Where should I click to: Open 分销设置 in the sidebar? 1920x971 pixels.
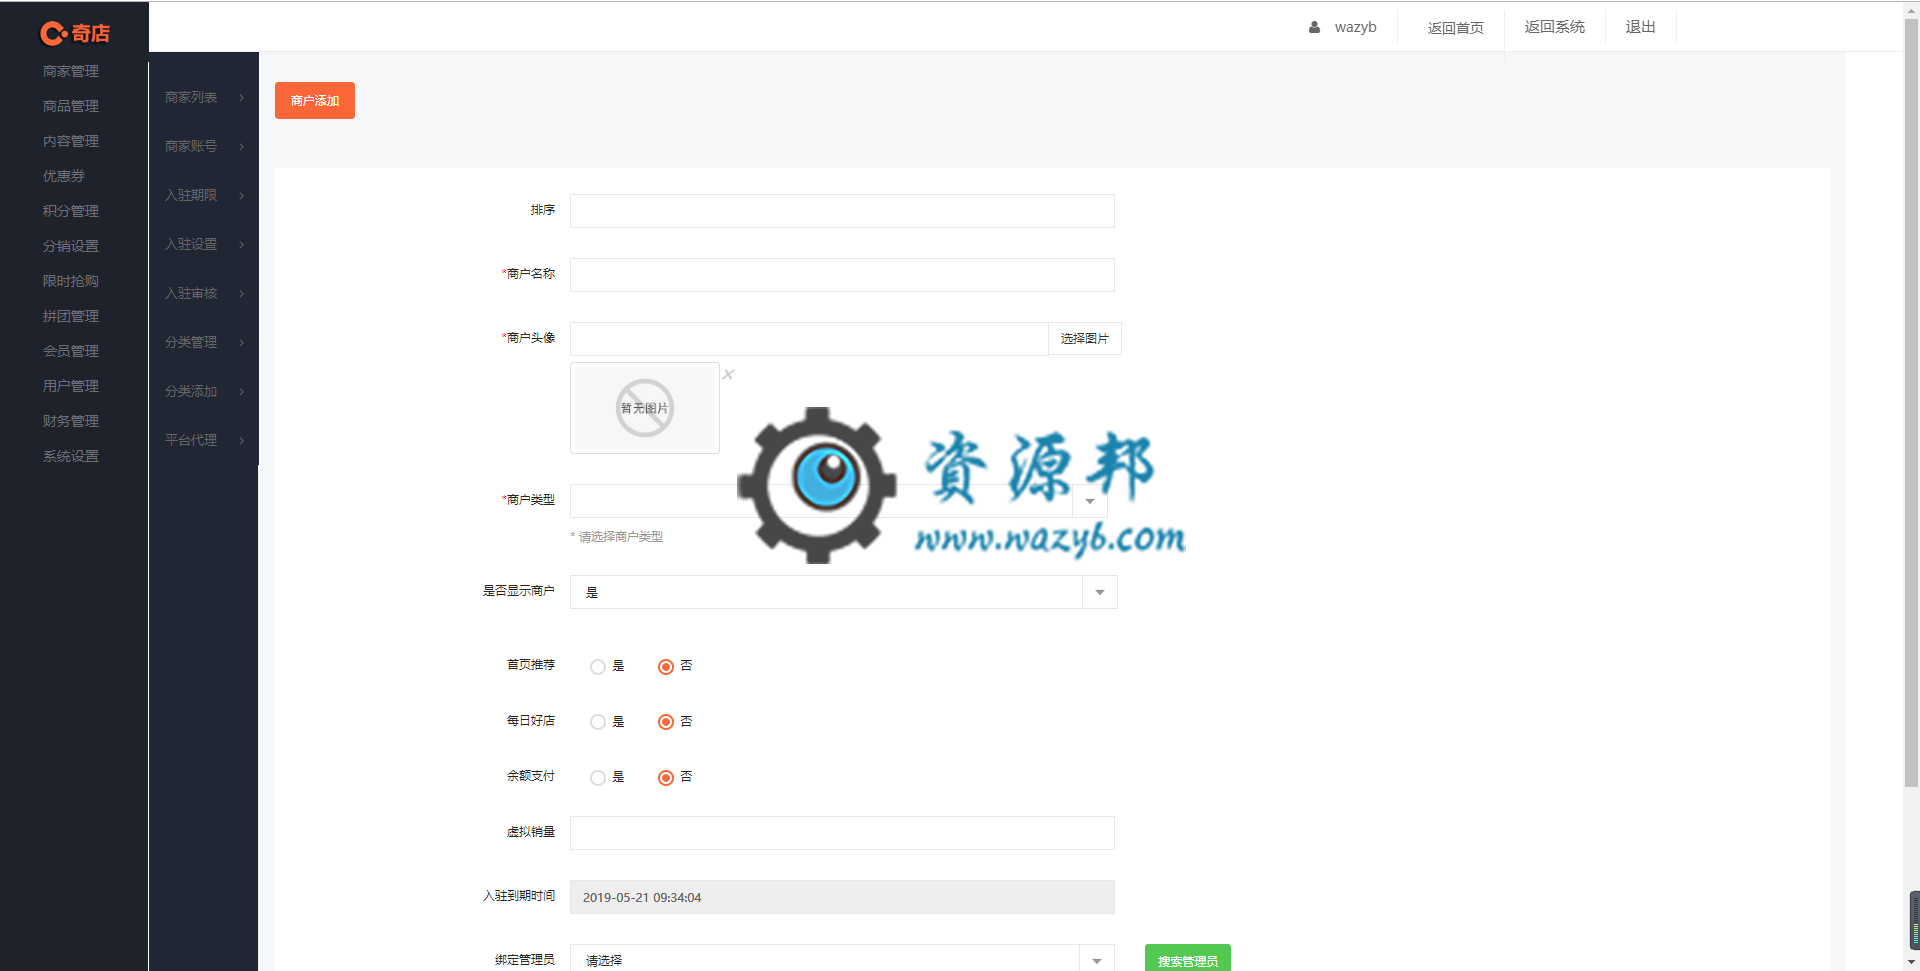coord(71,246)
